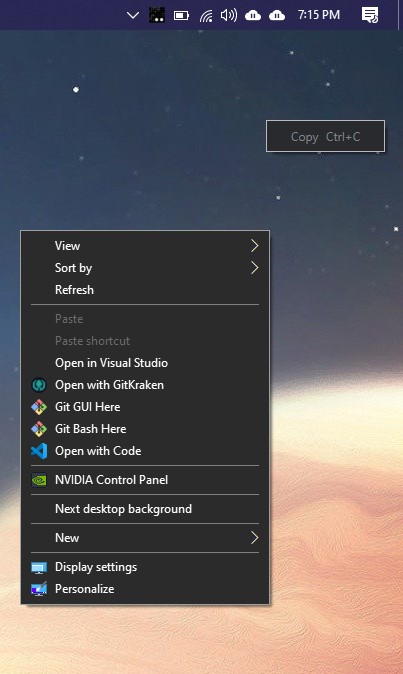Select Open with Code
Viewport: 403px width, 674px height.
click(x=145, y=451)
